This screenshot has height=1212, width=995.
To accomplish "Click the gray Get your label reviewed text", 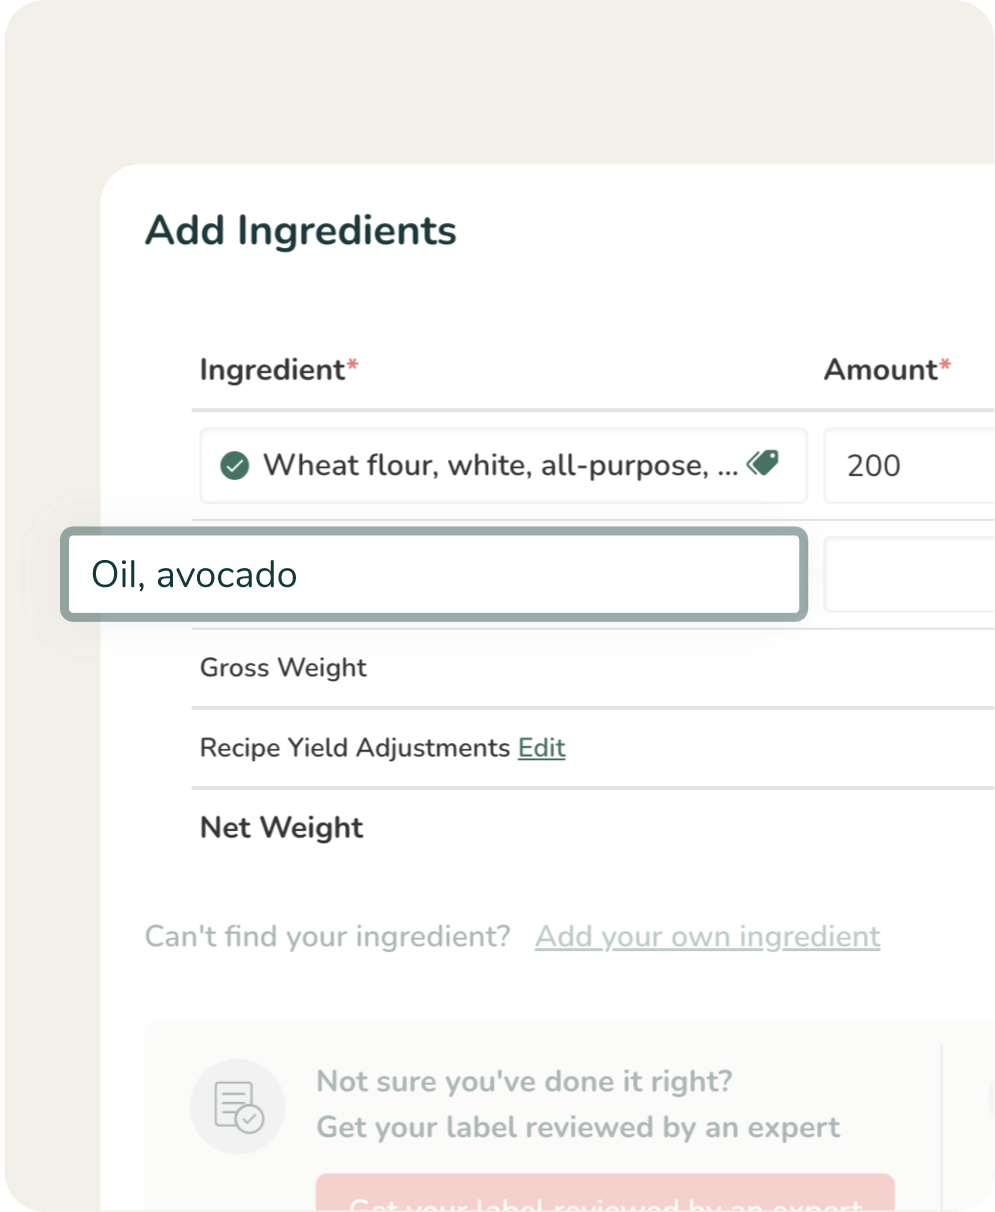I will (578, 1128).
